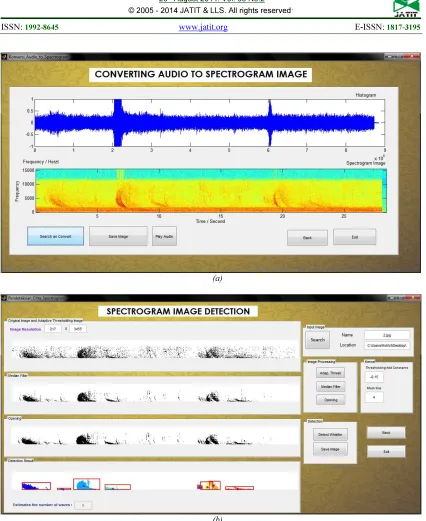Screen dimensions: 426x521
Task: Click the 'Location' label in Input Image panel
Action: pos(348,345)
